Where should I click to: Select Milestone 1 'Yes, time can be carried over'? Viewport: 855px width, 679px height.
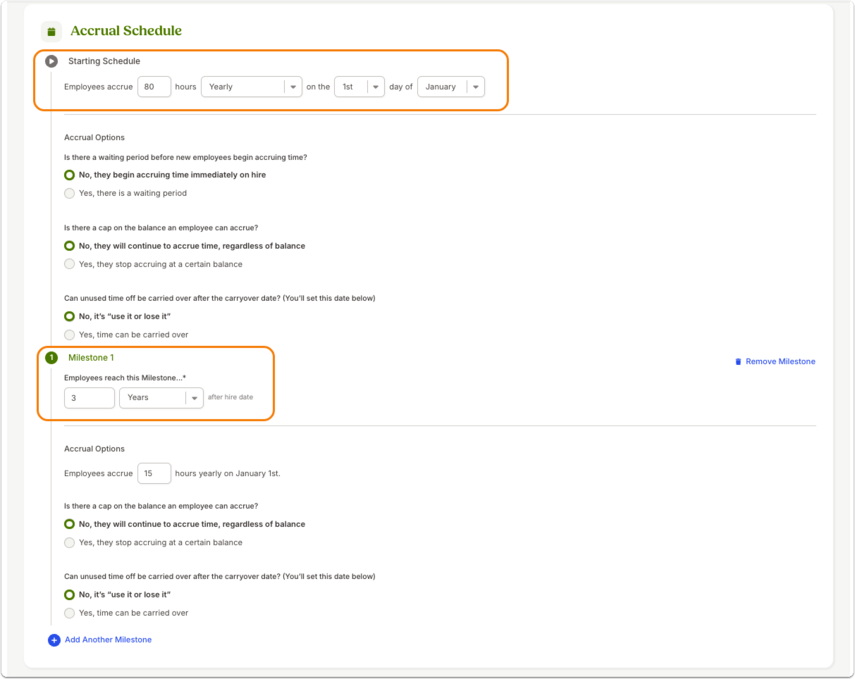(x=69, y=613)
